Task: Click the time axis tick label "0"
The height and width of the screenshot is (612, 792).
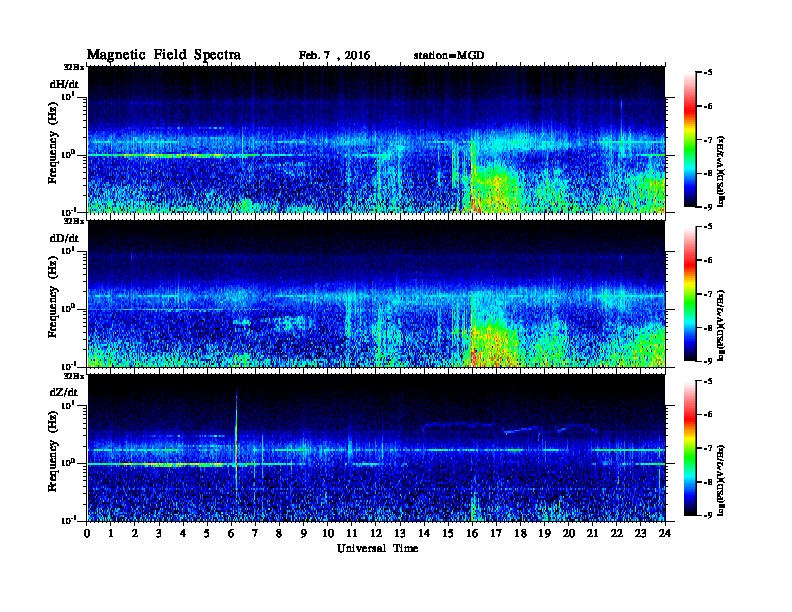Action: 87,534
